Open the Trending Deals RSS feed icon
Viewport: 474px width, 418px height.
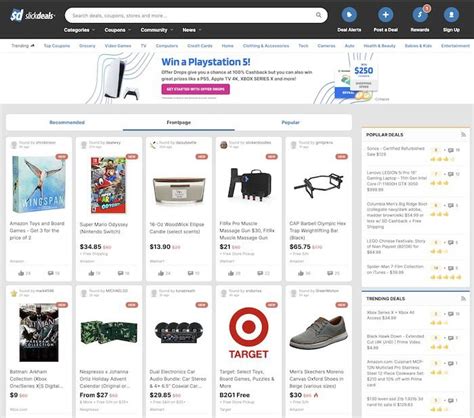463,299
